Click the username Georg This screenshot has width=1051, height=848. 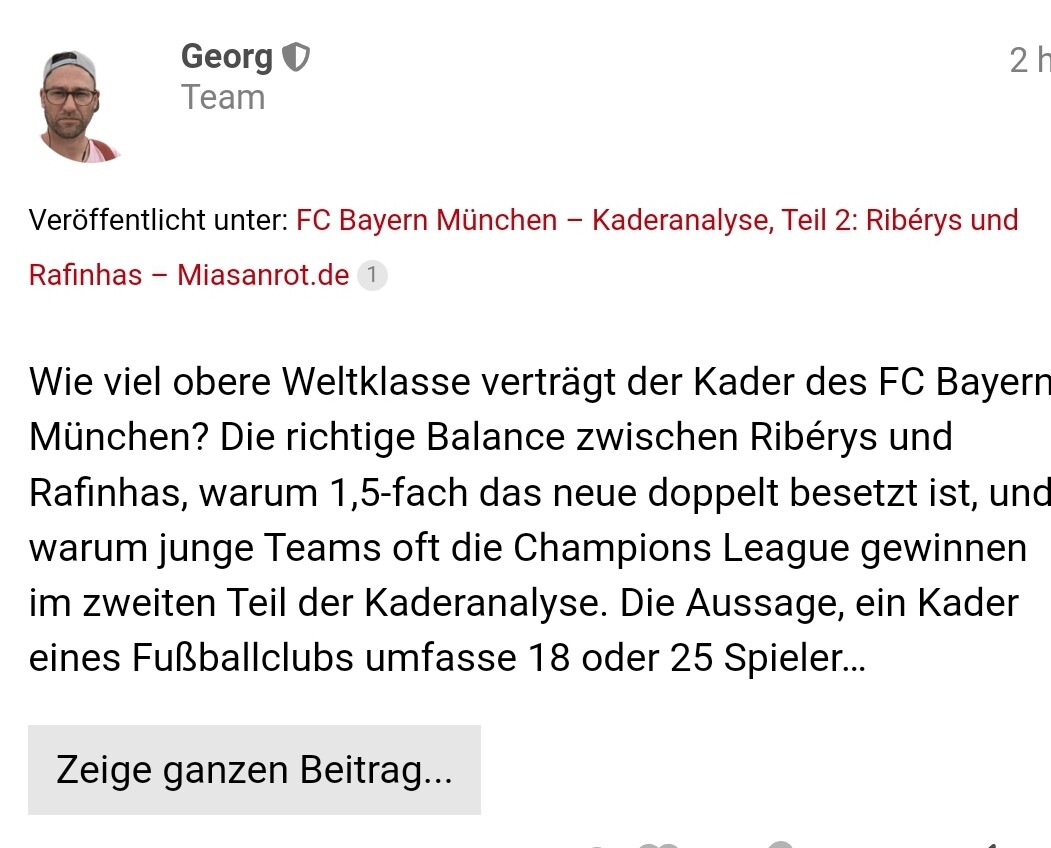[x=226, y=57]
